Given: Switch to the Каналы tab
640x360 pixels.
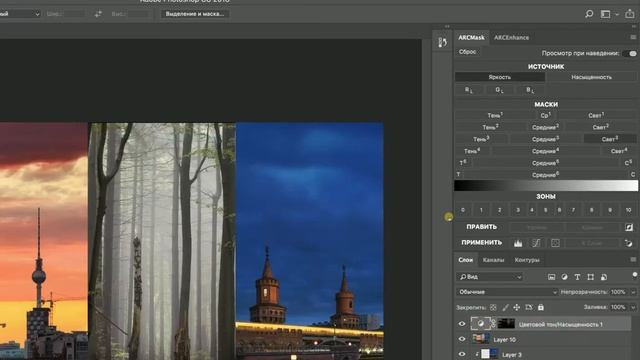Looking at the screenshot, I should (493, 260).
